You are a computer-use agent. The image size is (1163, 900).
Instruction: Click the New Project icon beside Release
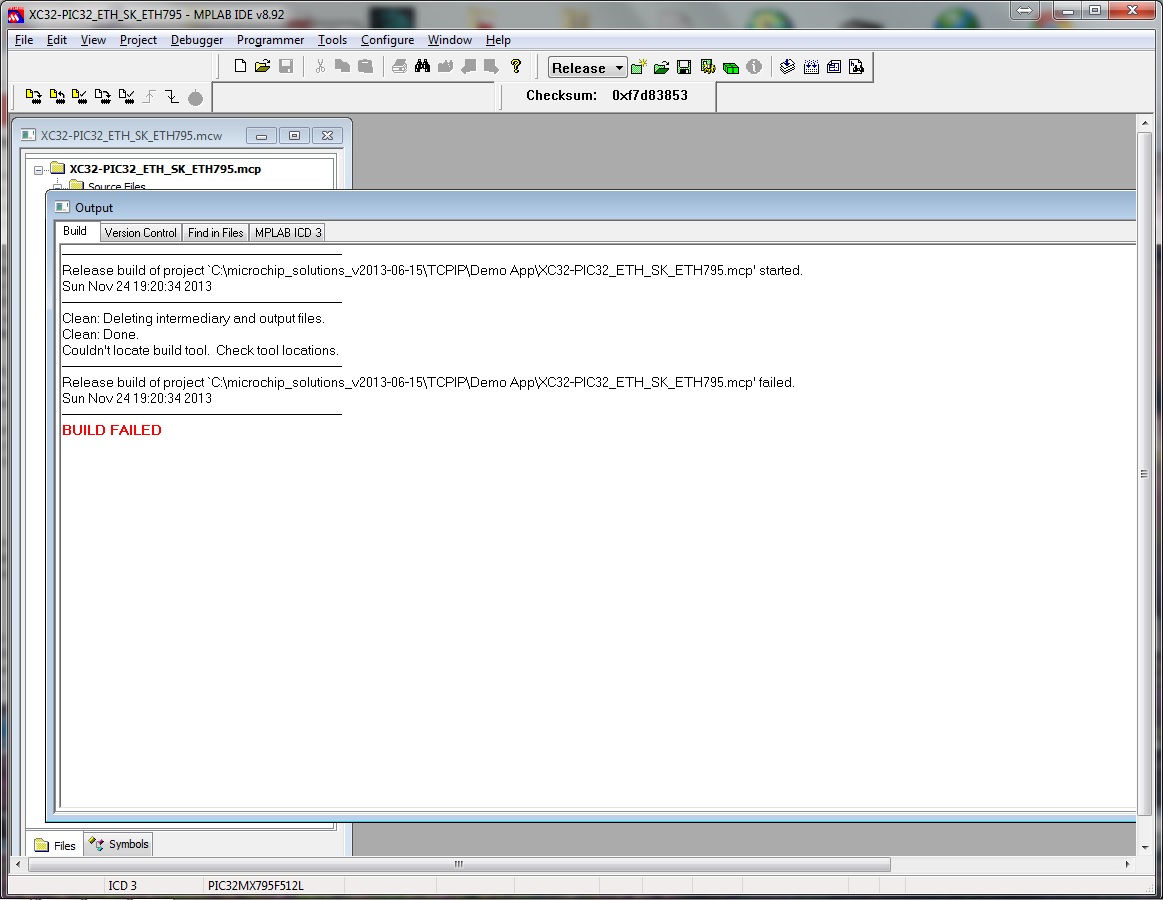[639, 68]
